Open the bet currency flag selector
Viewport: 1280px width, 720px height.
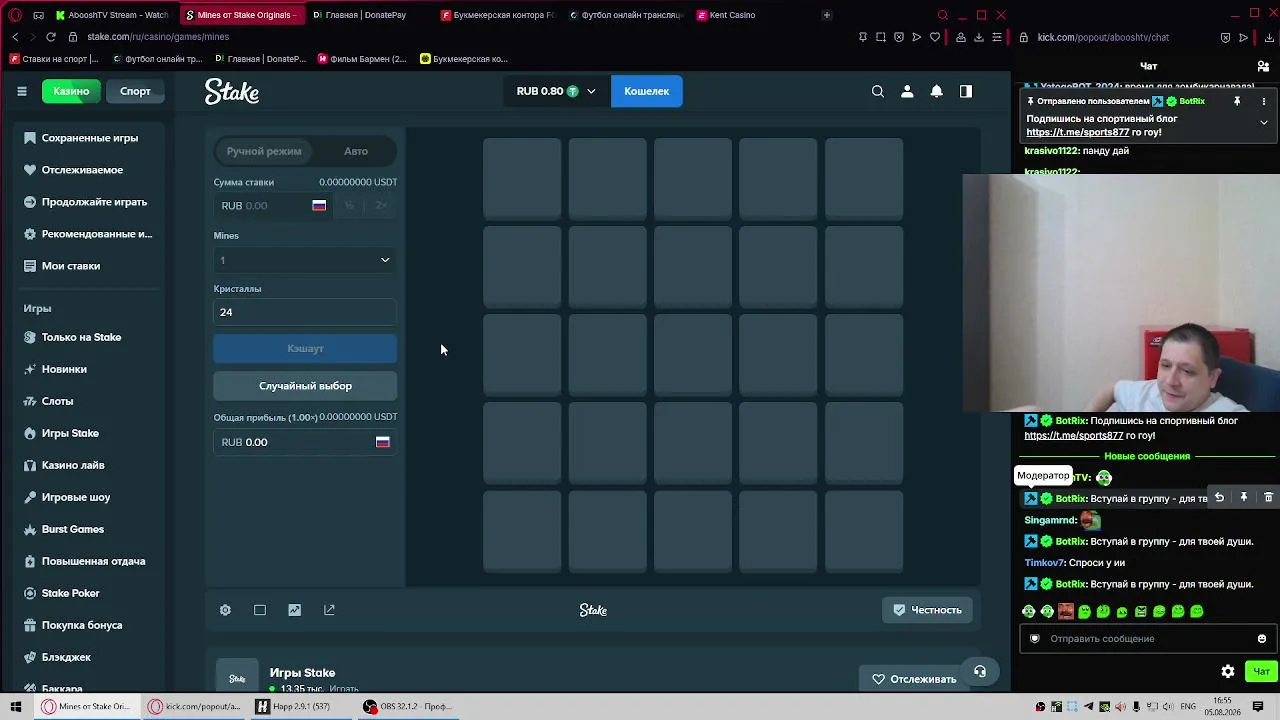pos(319,206)
